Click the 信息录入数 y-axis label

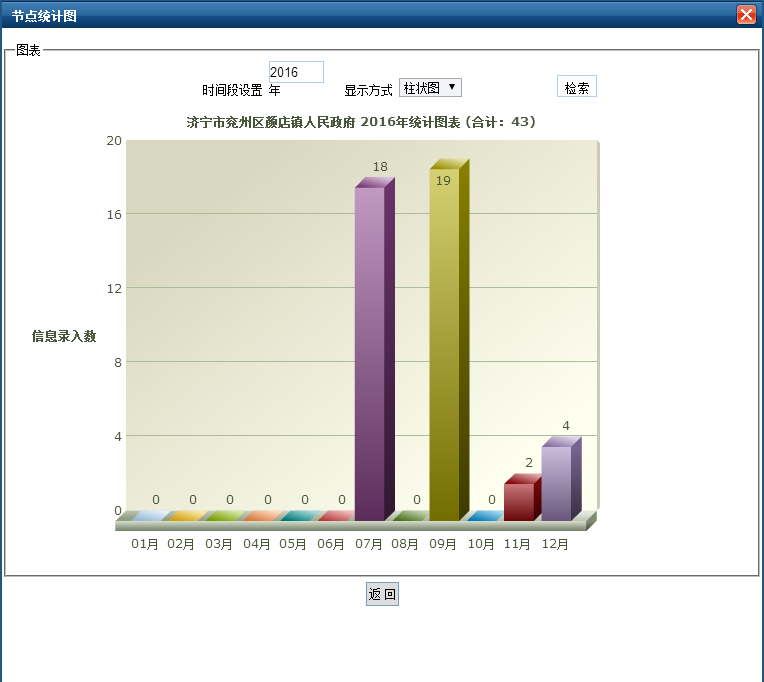(64, 336)
